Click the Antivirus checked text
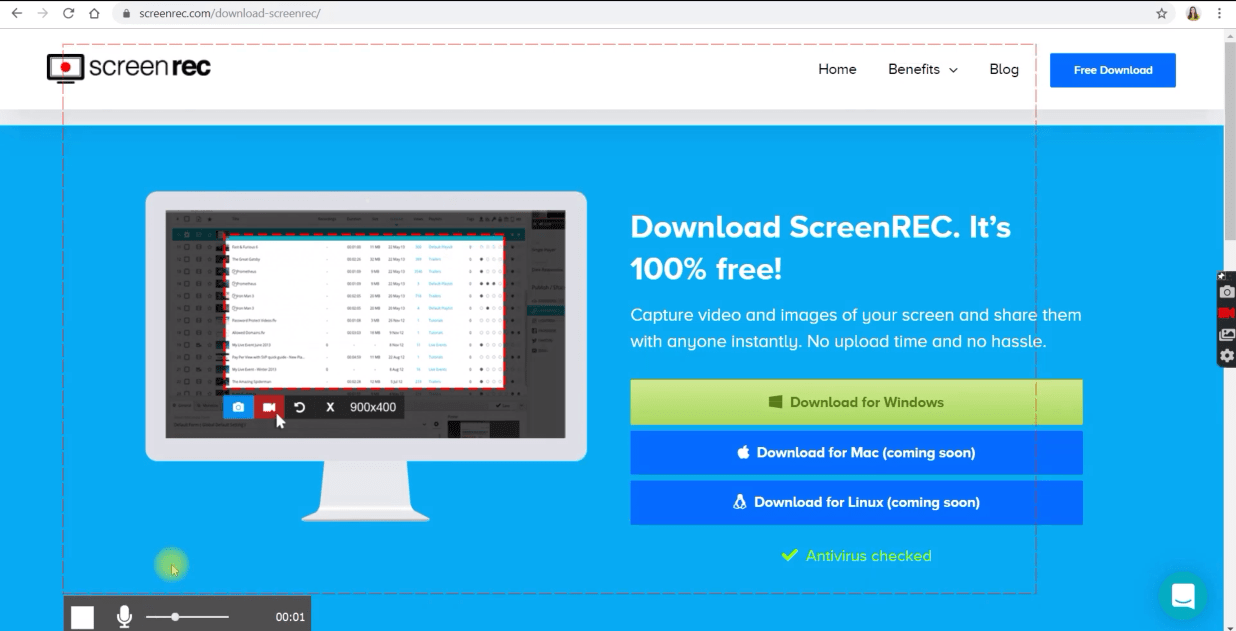 868,556
